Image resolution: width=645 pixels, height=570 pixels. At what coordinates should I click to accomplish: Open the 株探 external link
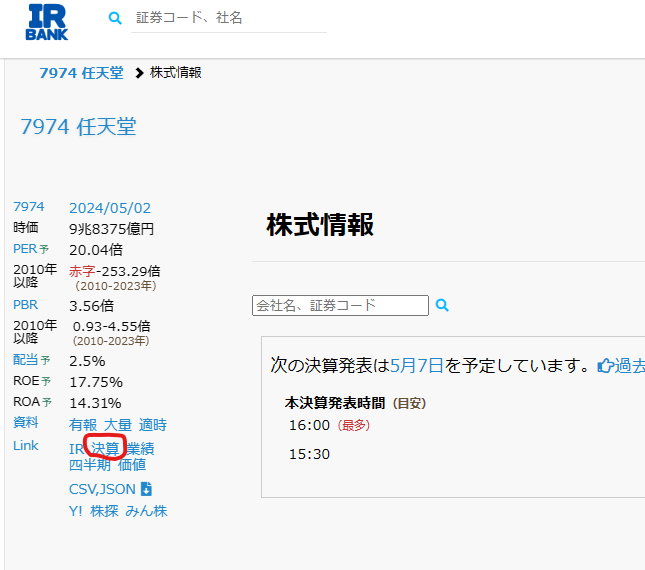pos(104,511)
